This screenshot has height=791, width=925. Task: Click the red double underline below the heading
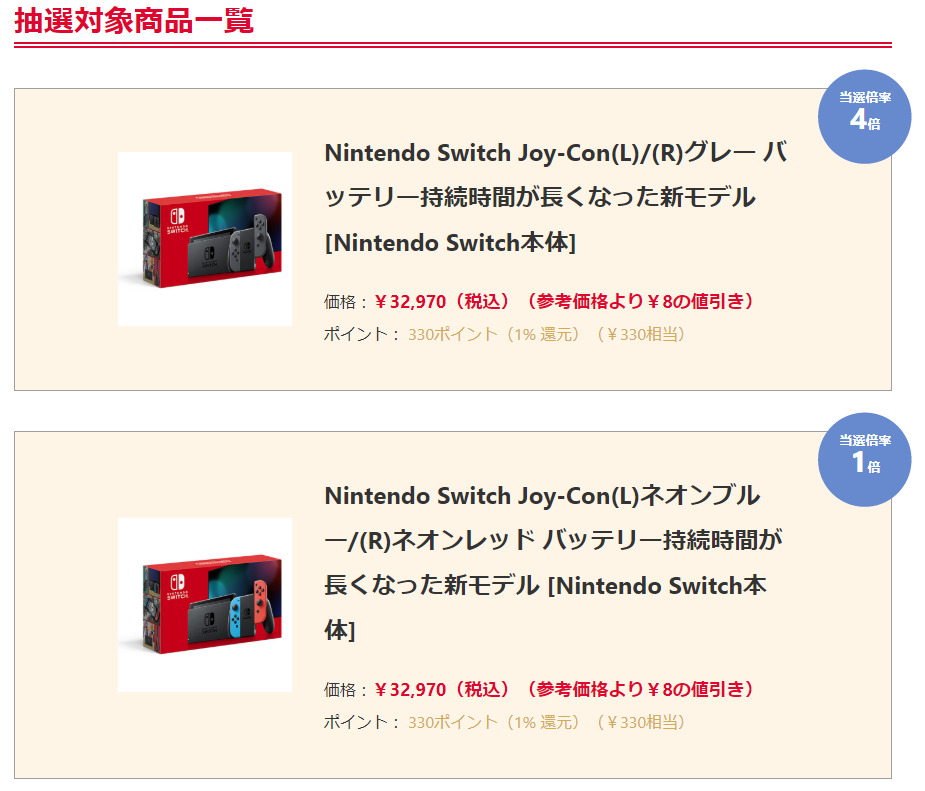tap(452, 45)
